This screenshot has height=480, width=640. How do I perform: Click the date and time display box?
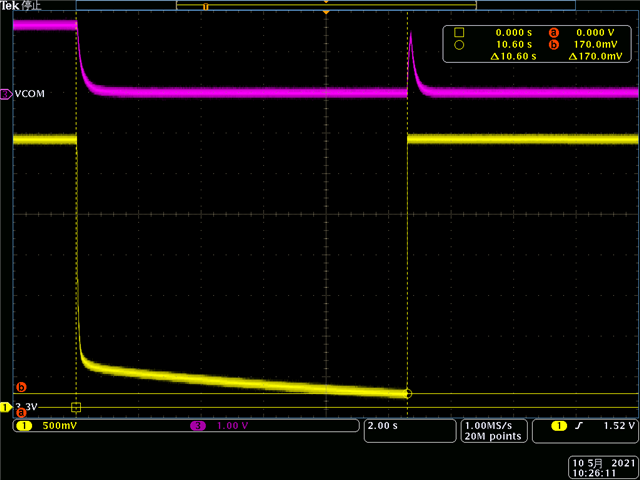603,468
